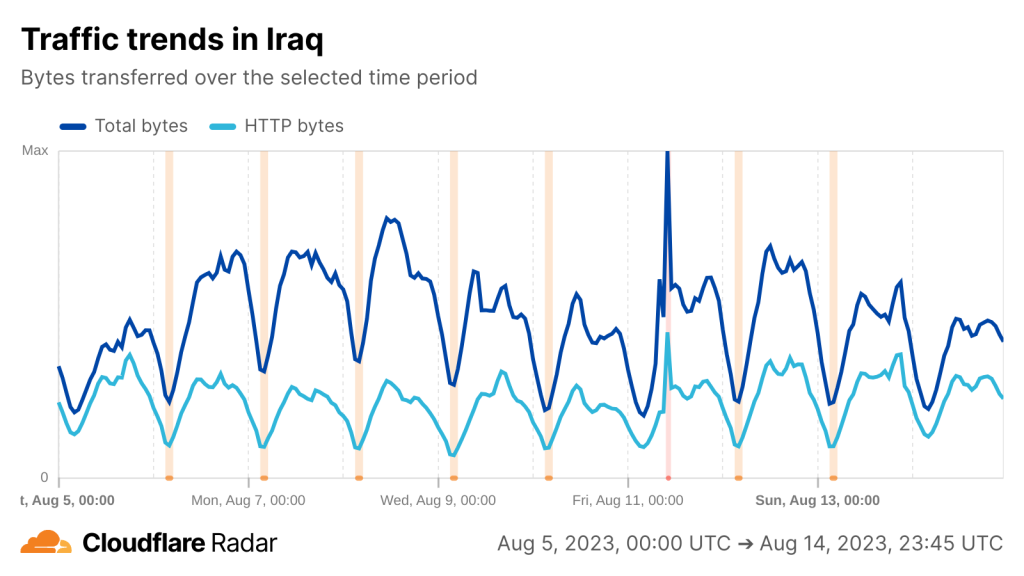Click the Fri, Aug 11, 00:00 axis label
1024x576 pixels.
628,500
